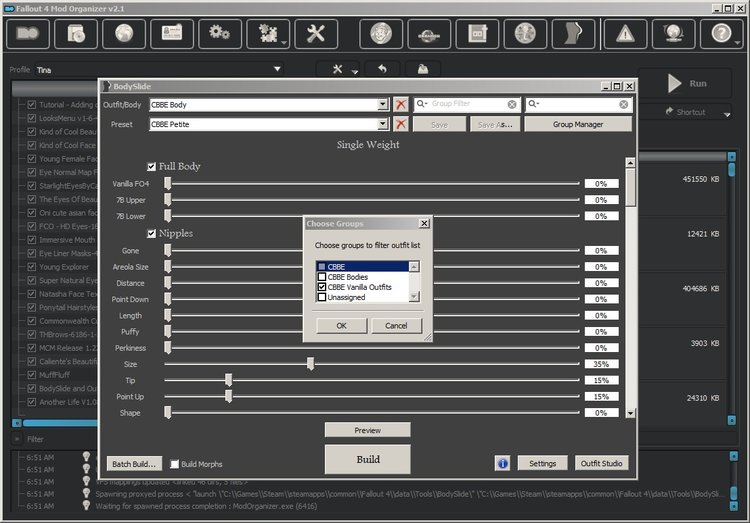Click the Build button
The width and height of the screenshot is (750, 523).
368,459
